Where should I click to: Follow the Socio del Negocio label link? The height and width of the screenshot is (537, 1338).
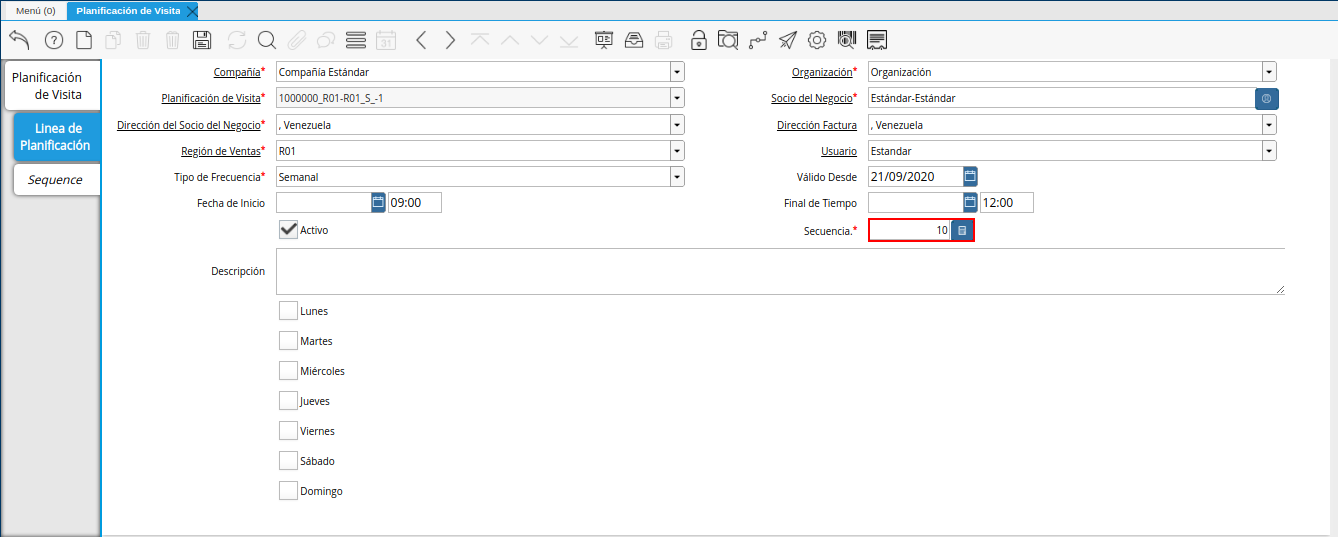pyautogui.click(x=811, y=98)
